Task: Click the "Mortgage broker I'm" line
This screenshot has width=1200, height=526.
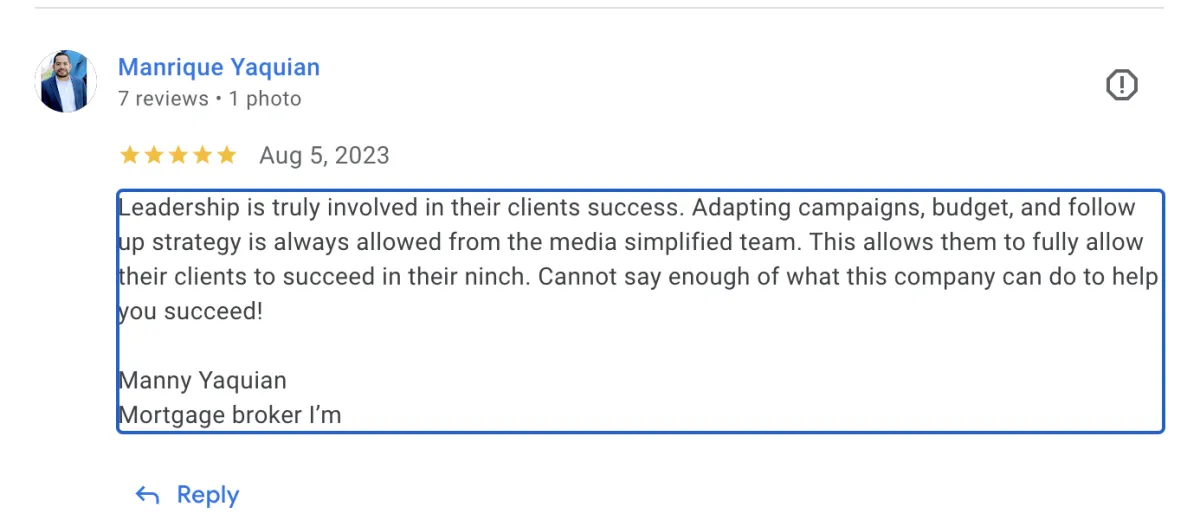Action: pos(230,415)
